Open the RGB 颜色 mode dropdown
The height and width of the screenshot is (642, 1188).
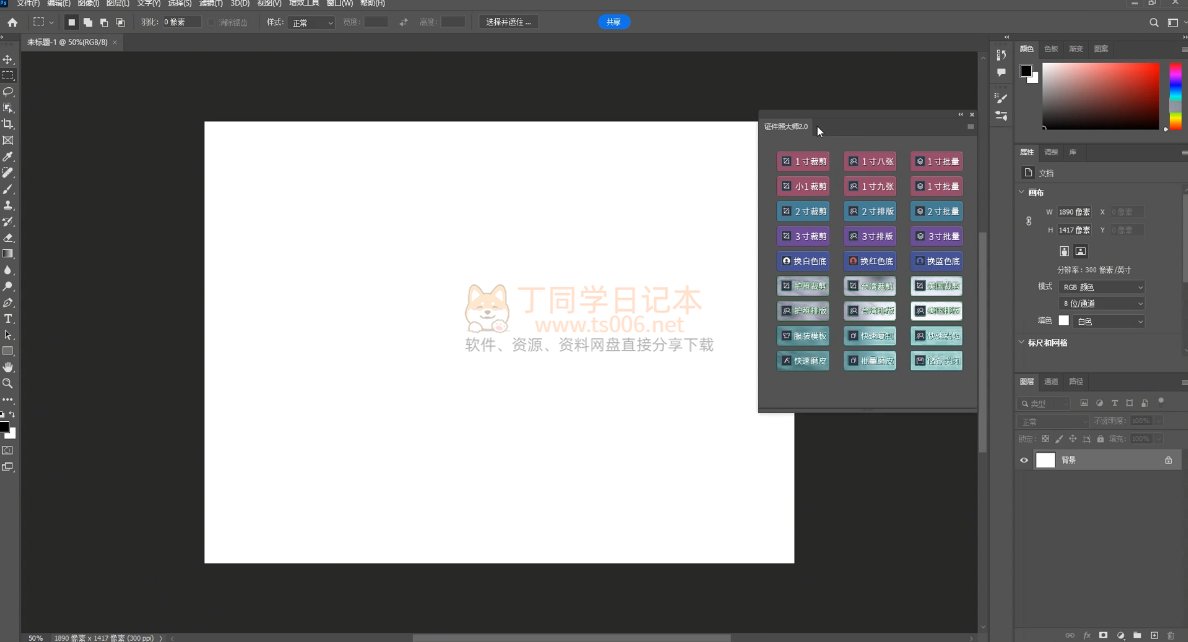[1102, 287]
